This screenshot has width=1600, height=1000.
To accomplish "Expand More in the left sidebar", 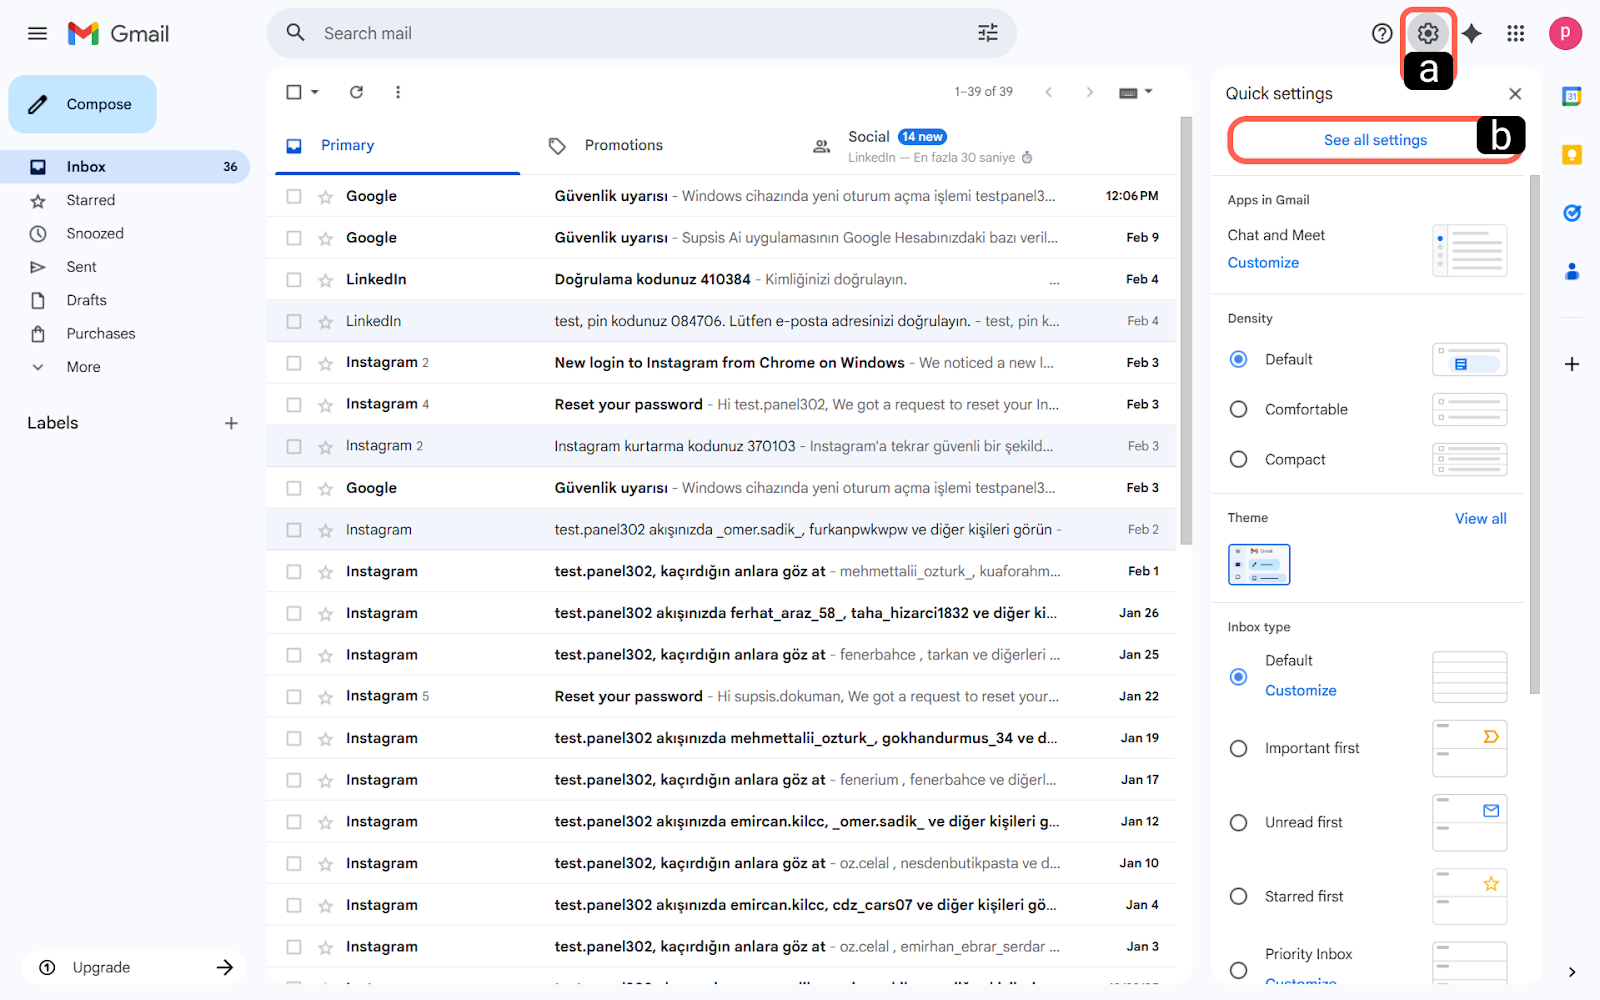I will (x=83, y=367).
